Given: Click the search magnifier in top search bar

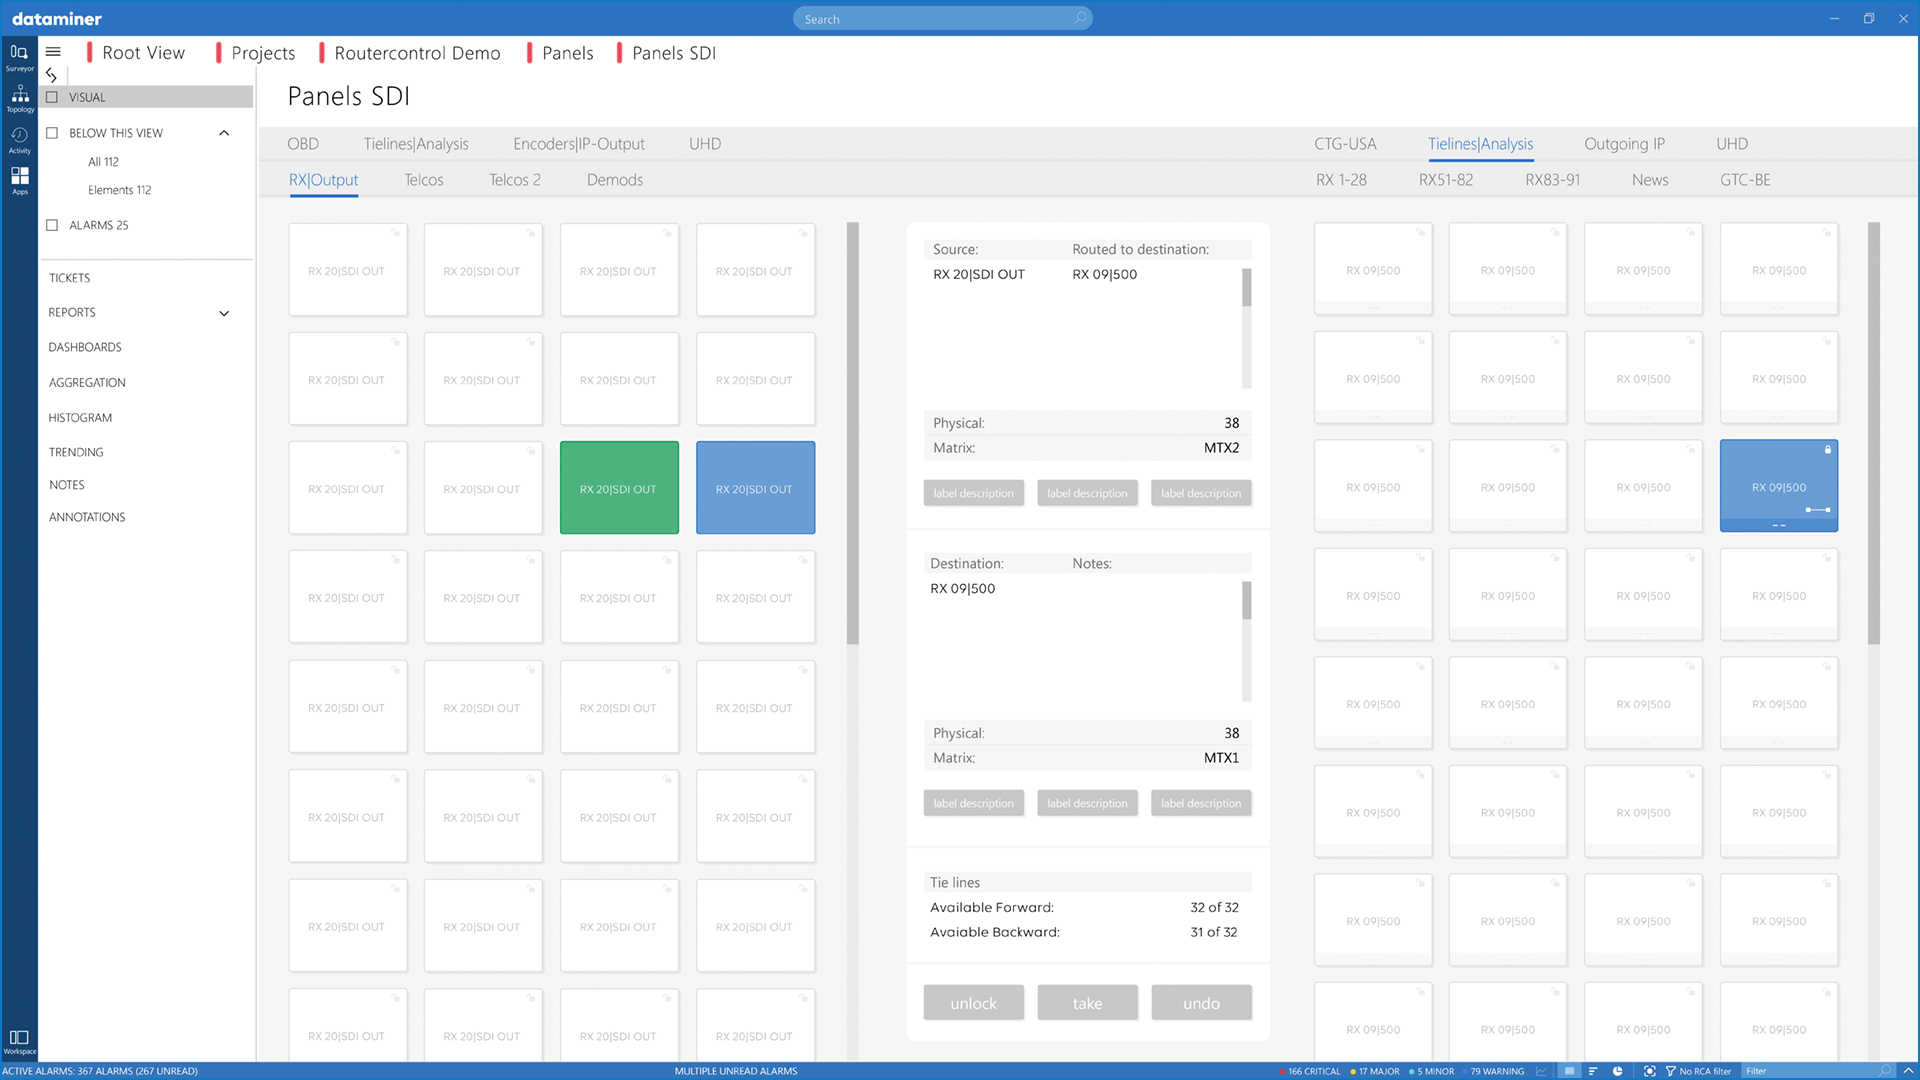Looking at the screenshot, I should coord(1080,19).
